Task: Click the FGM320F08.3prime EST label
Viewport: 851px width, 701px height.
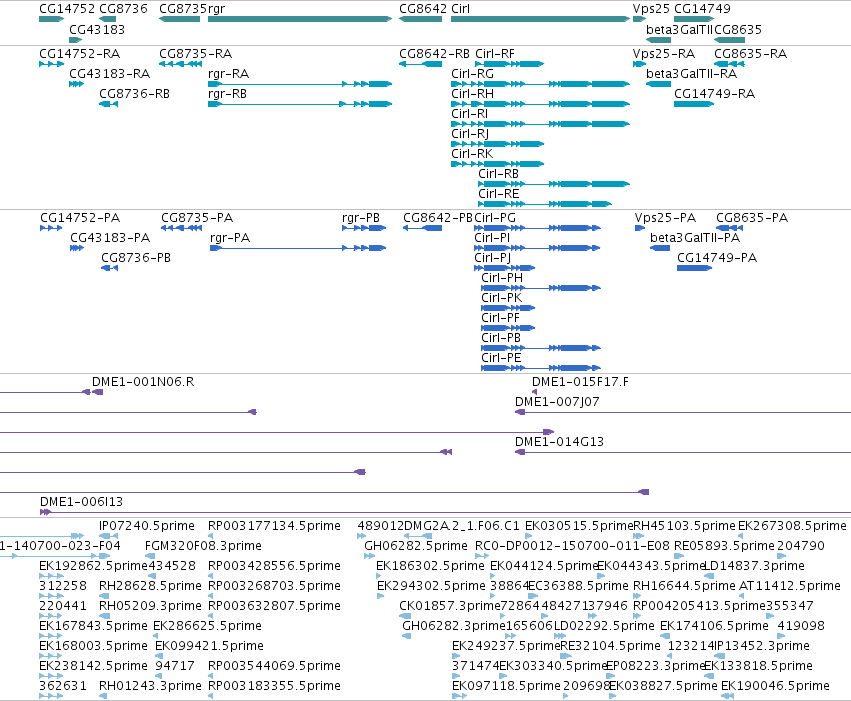Action: click(x=204, y=546)
